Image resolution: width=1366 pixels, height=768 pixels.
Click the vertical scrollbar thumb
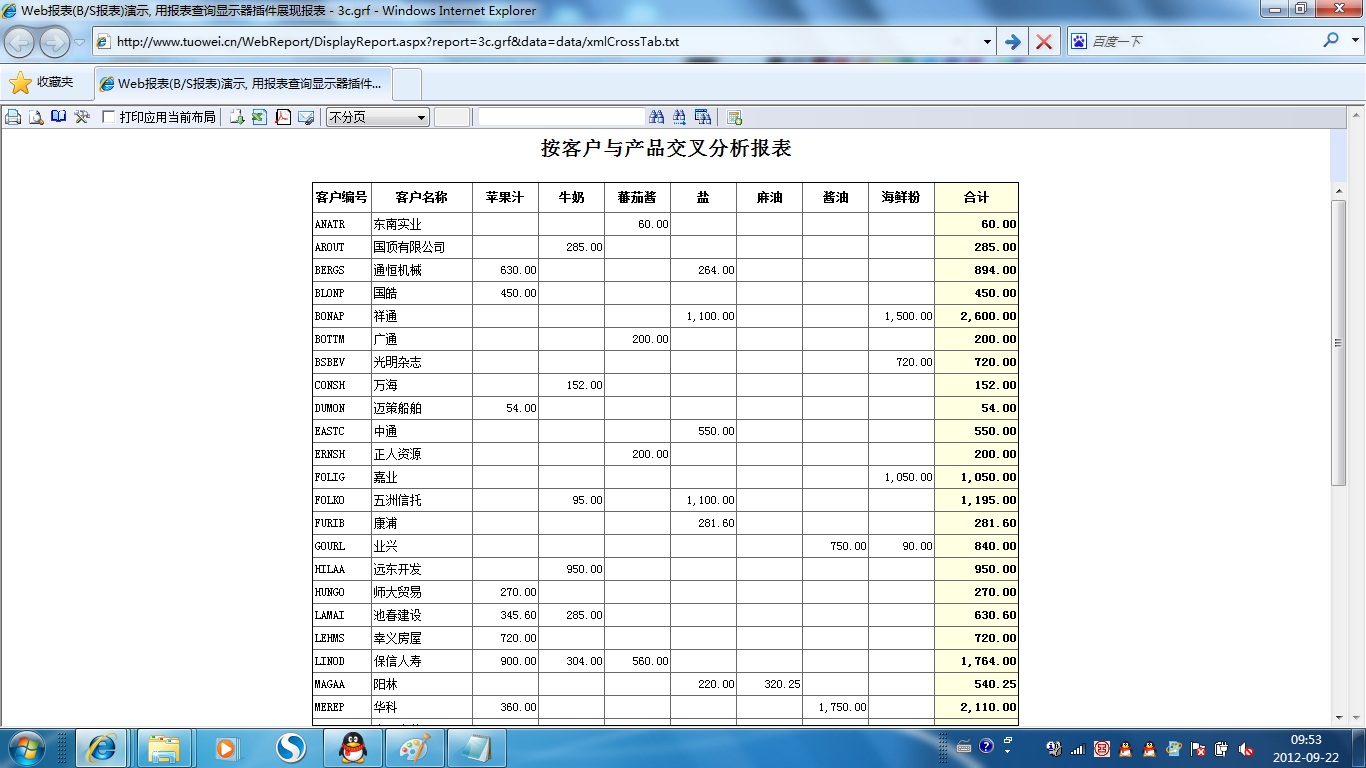pos(1339,342)
